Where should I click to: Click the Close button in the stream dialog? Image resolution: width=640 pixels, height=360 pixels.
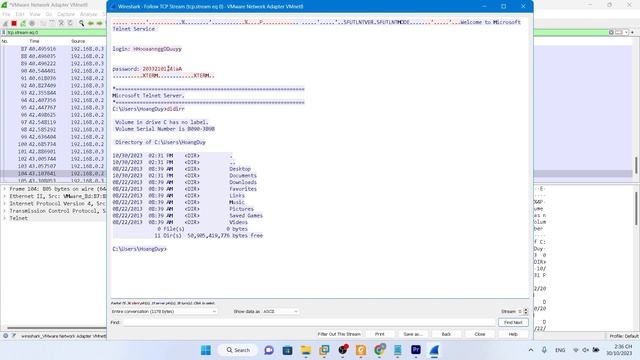click(480, 334)
